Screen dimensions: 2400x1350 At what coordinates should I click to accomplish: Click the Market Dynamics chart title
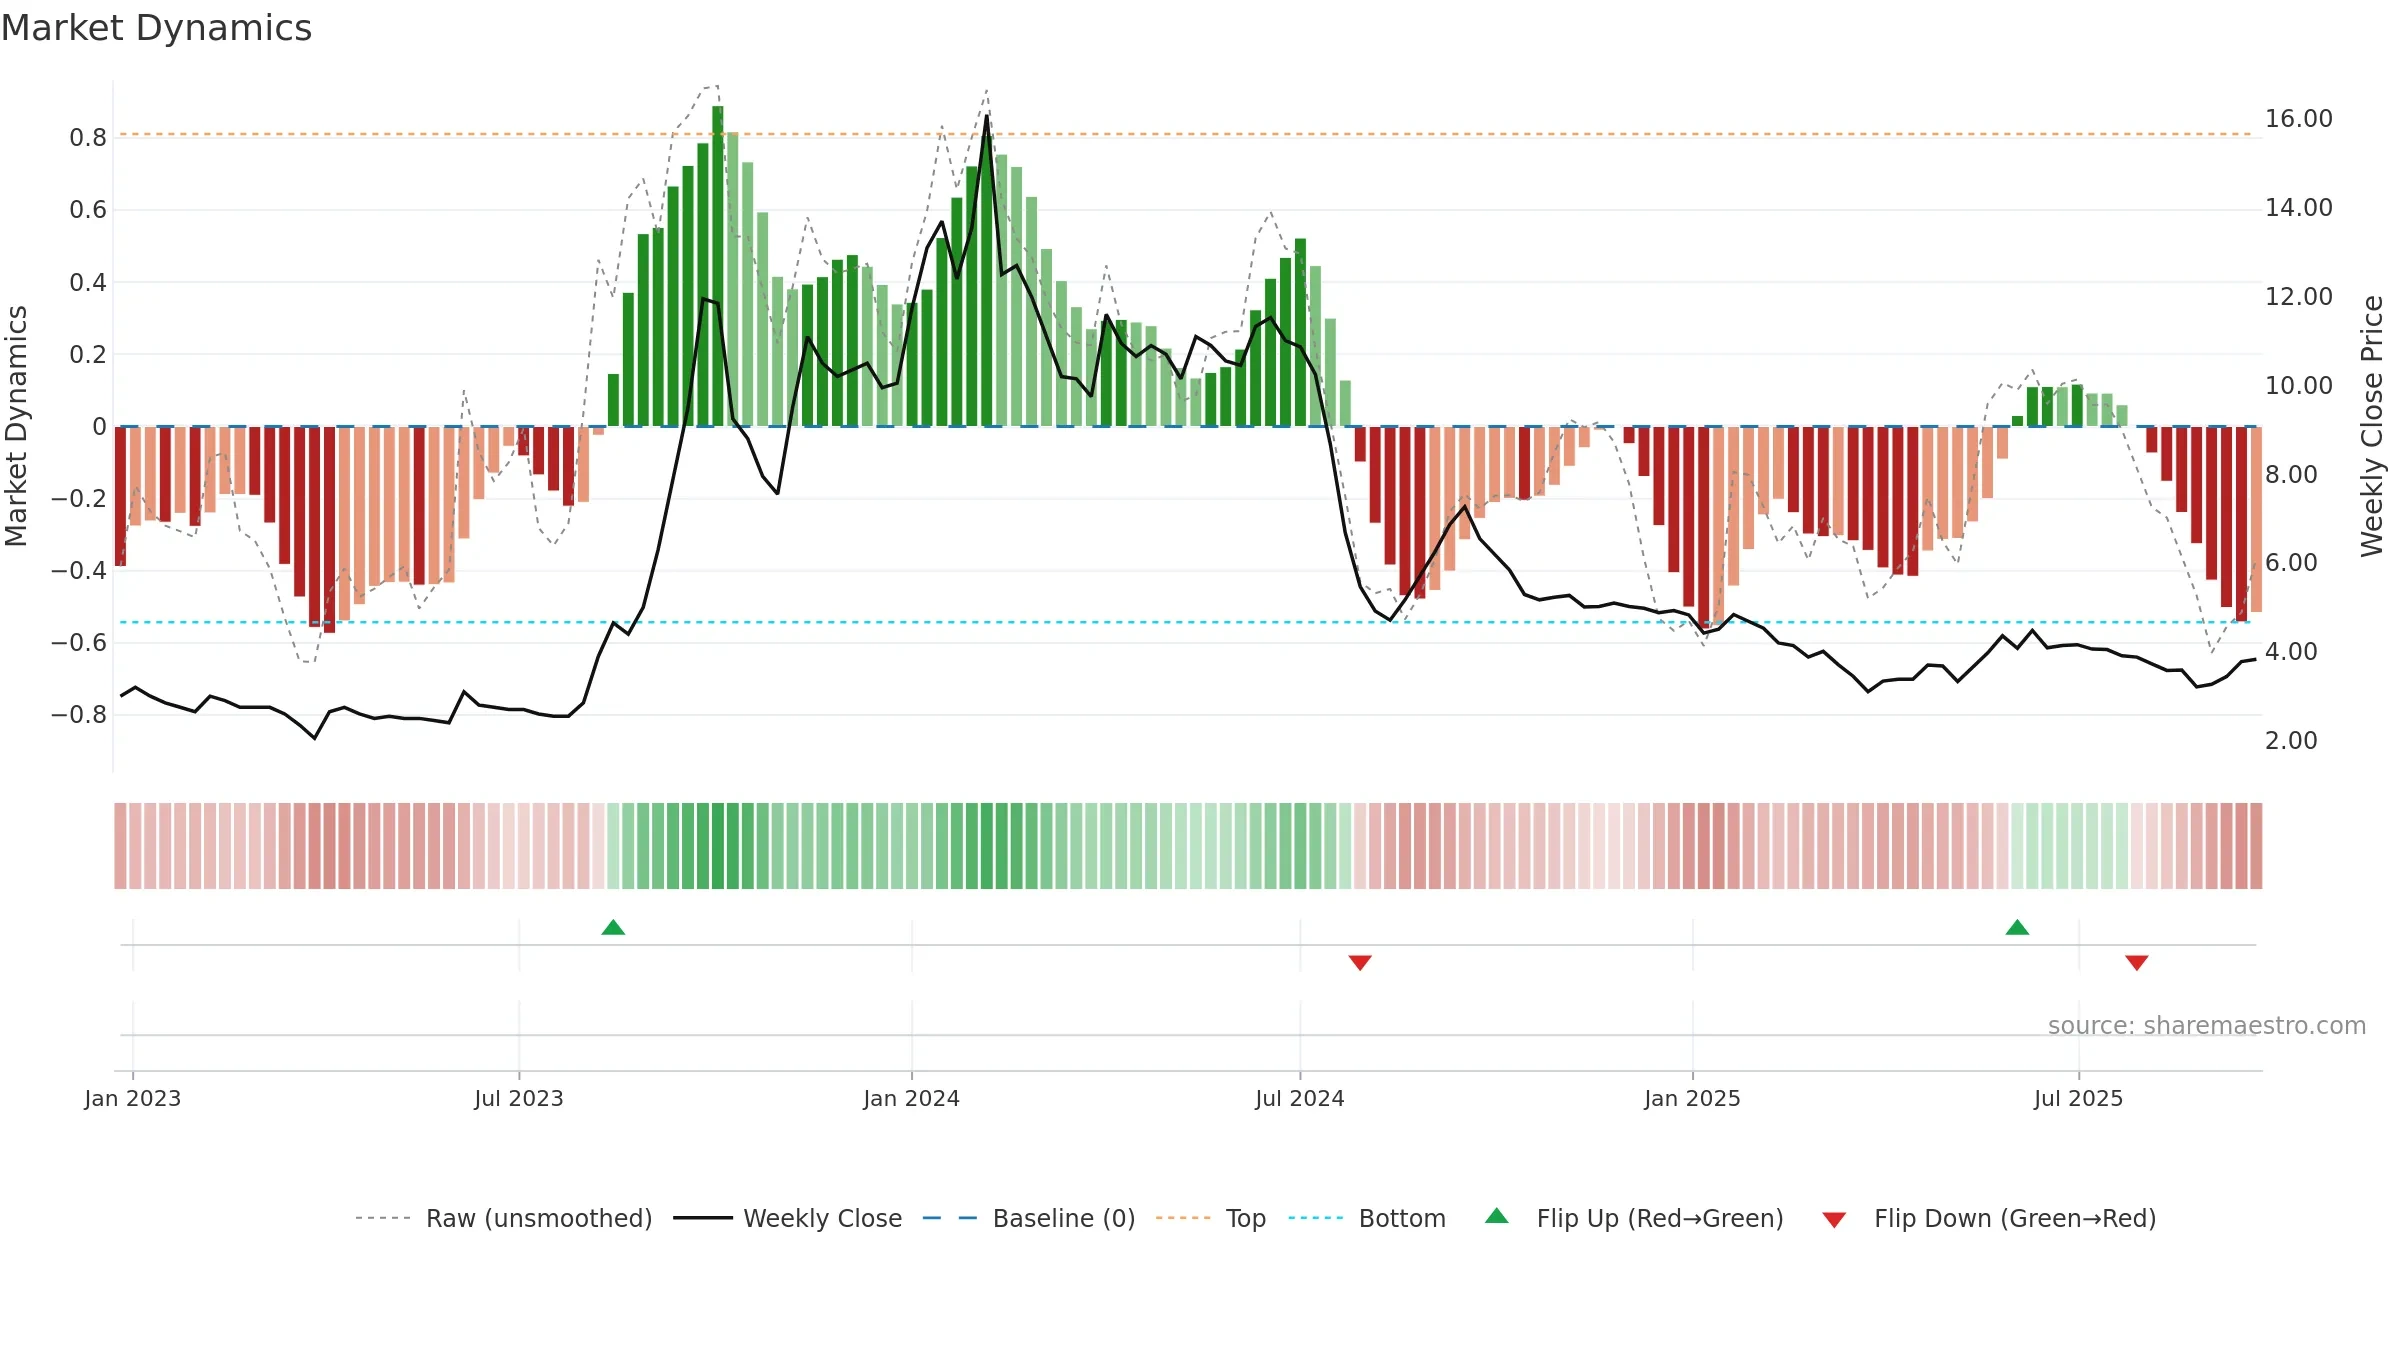pyautogui.click(x=156, y=28)
